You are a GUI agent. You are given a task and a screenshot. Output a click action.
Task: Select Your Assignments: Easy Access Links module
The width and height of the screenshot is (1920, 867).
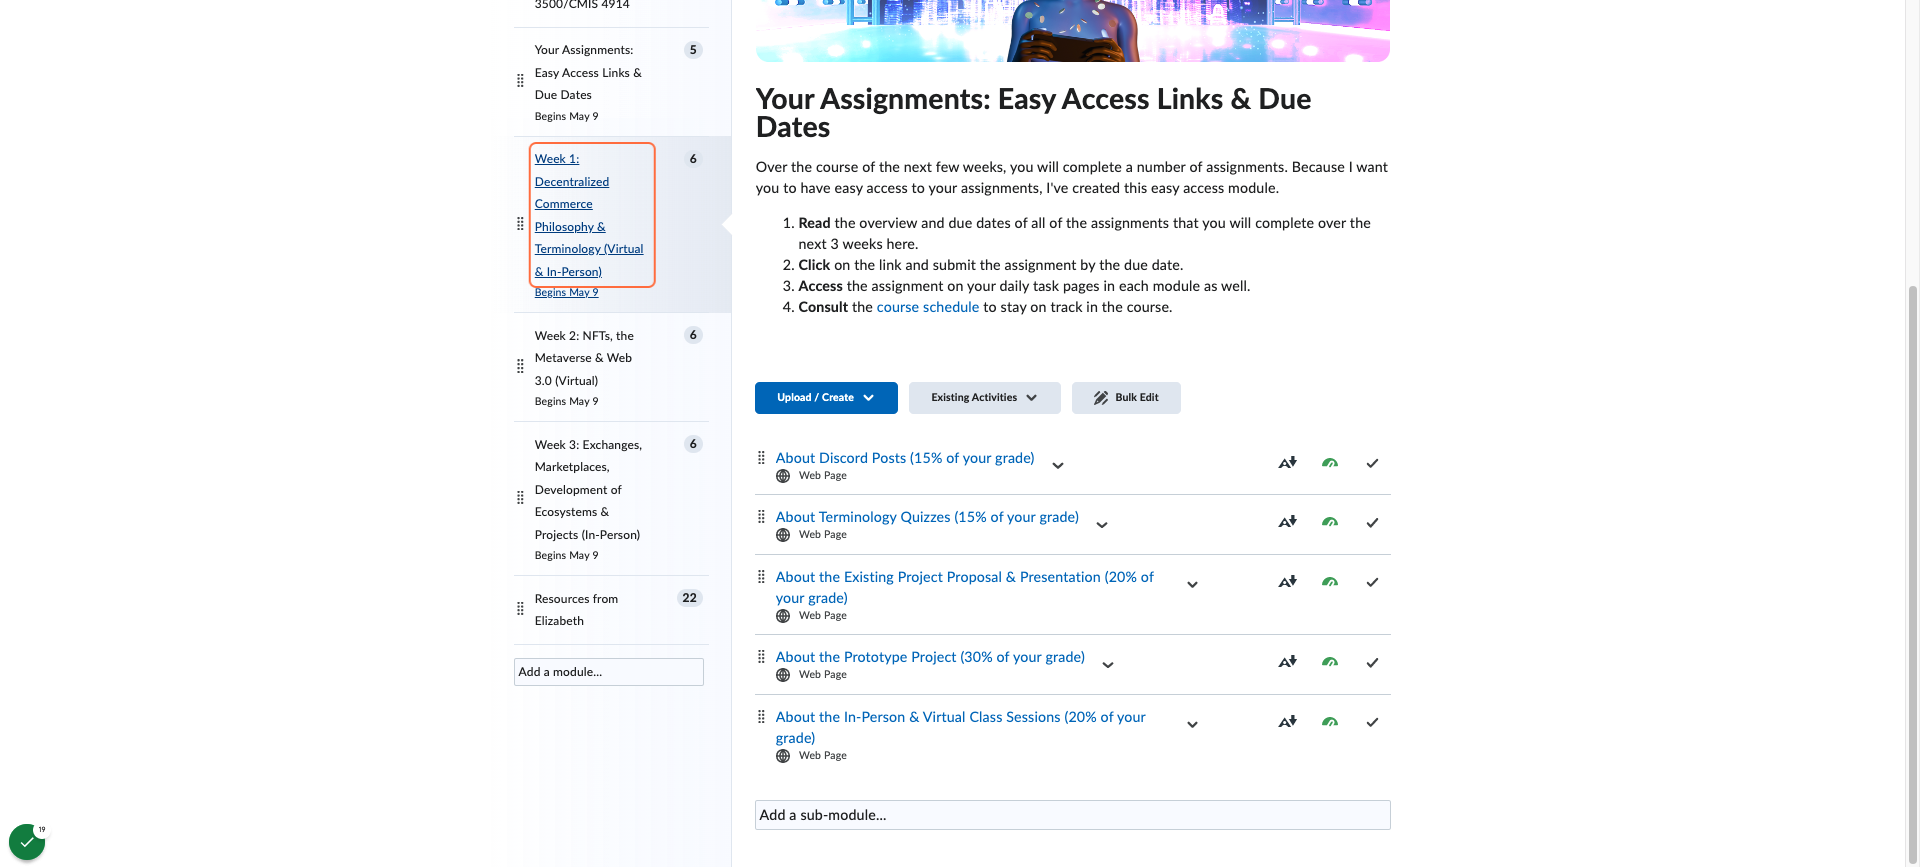pyautogui.click(x=588, y=72)
